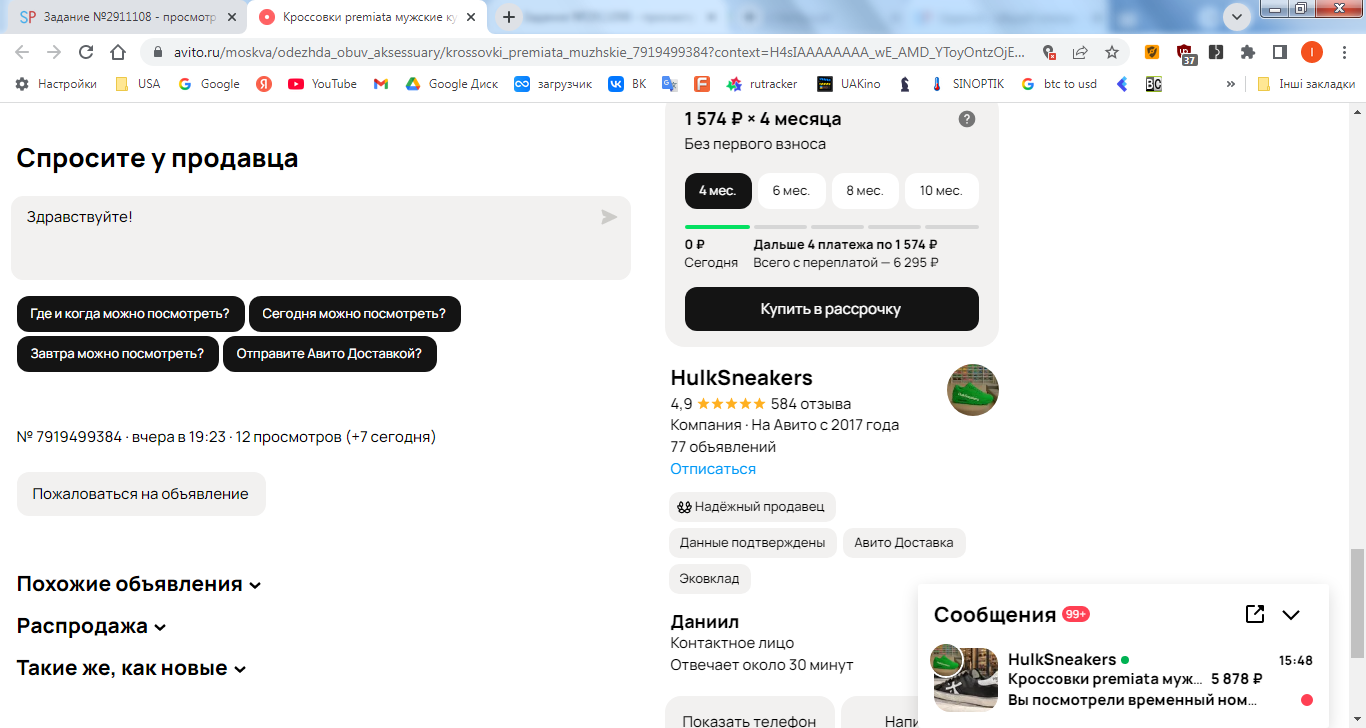Image resolution: width=1366 pixels, height=728 pixels.
Task: Click Купить в рассрочку button
Action: click(832, 309)
